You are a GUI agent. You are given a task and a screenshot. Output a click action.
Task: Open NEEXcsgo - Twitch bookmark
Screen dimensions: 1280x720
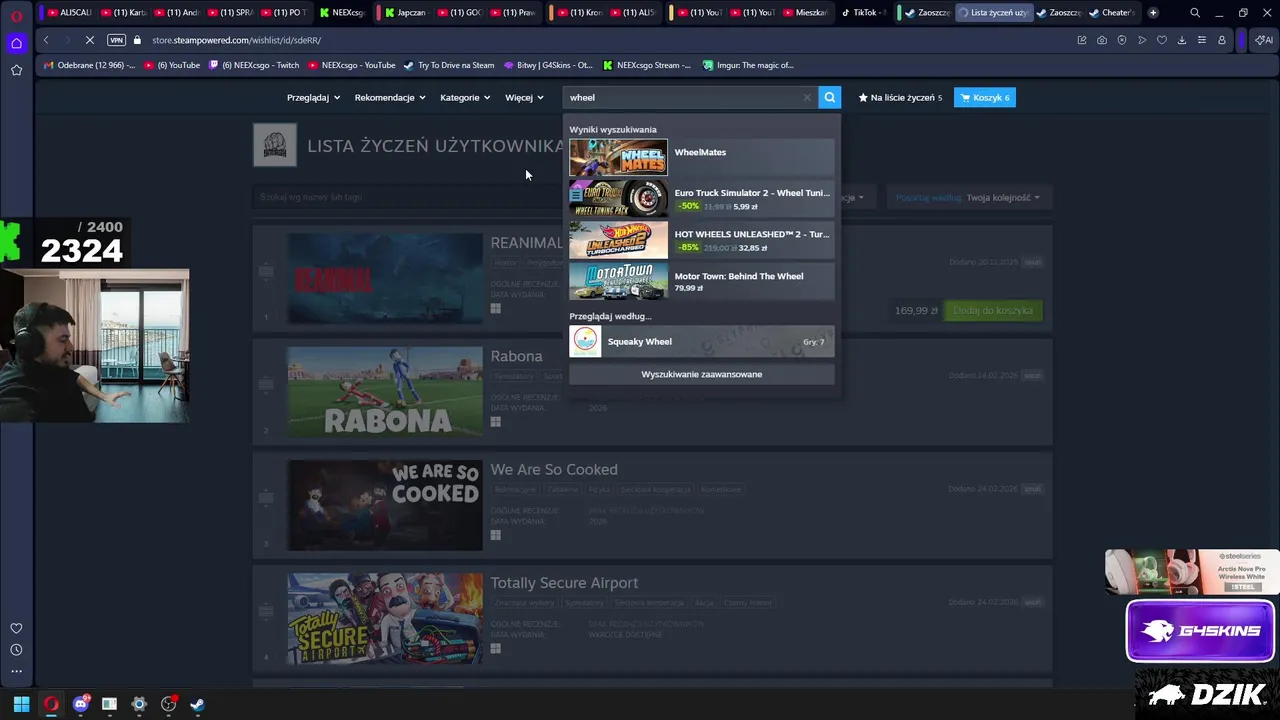[x=254, y=65]
